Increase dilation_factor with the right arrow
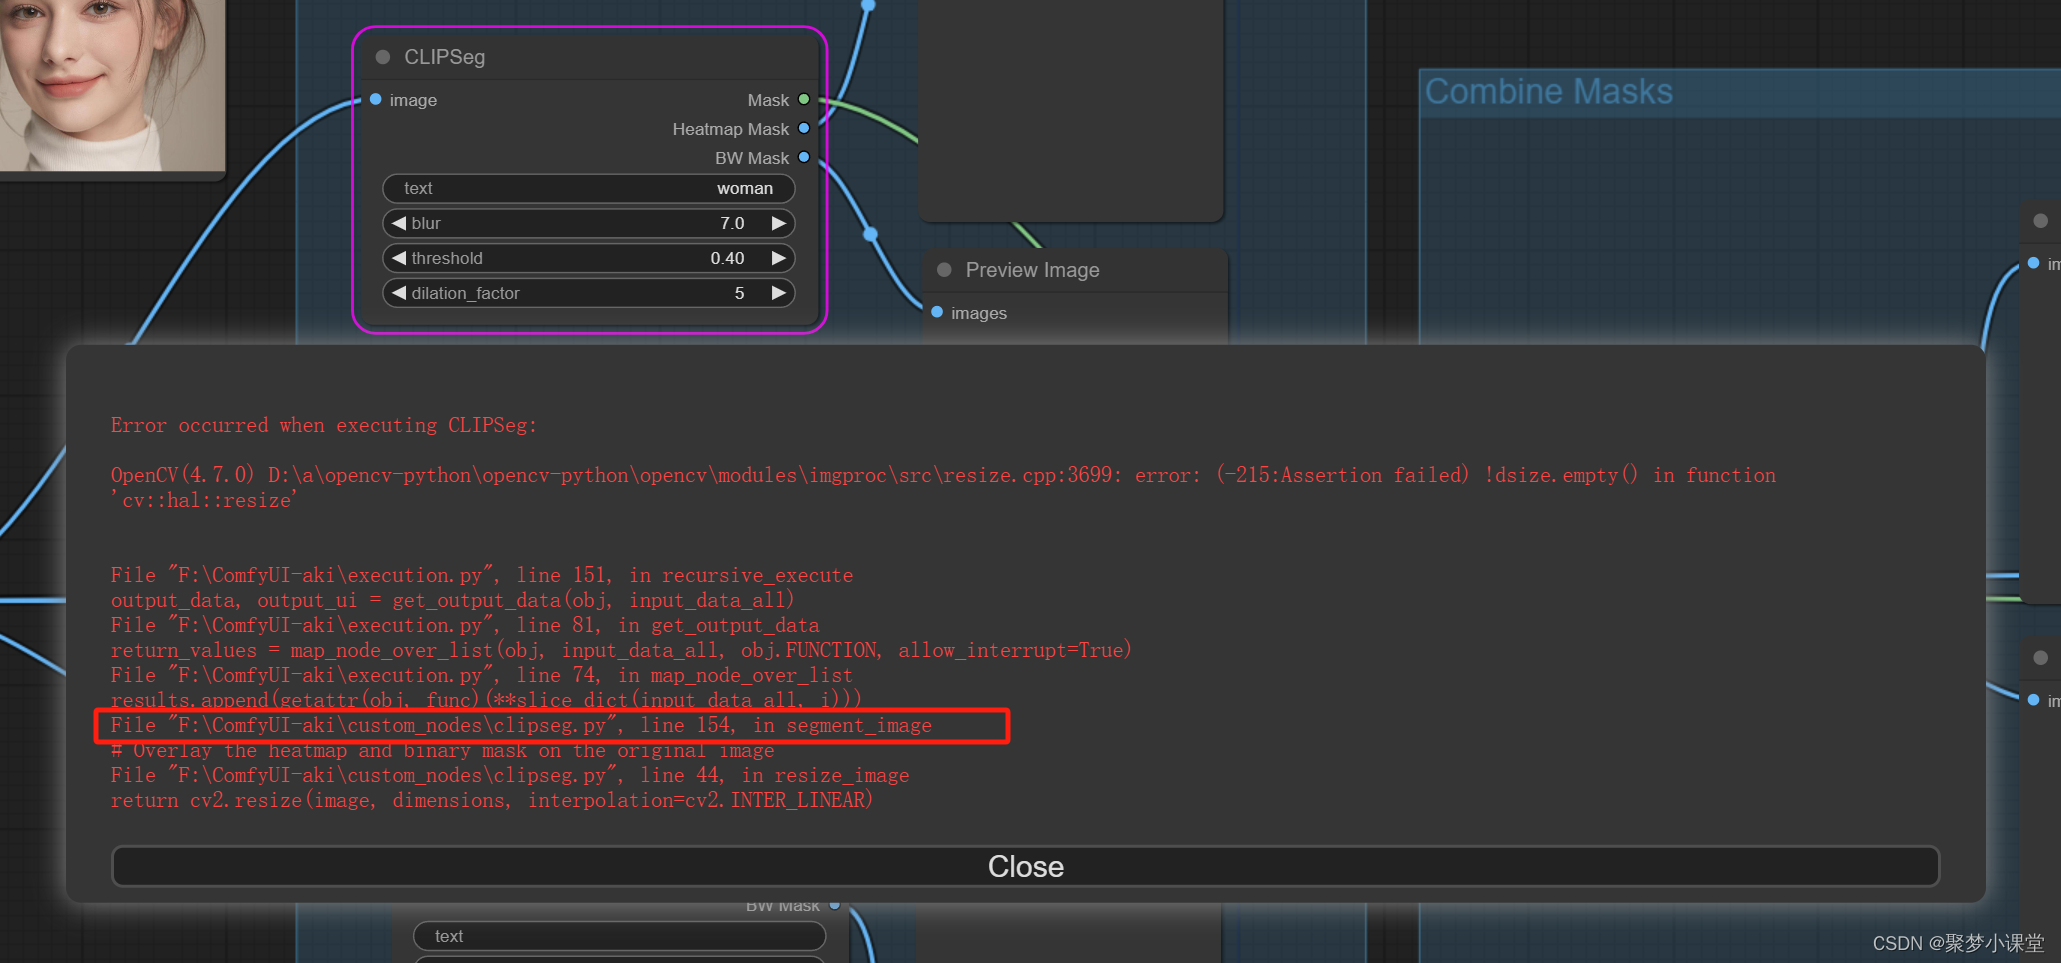The height and width of the screenshot is (963, 2061). pos(779,293)
